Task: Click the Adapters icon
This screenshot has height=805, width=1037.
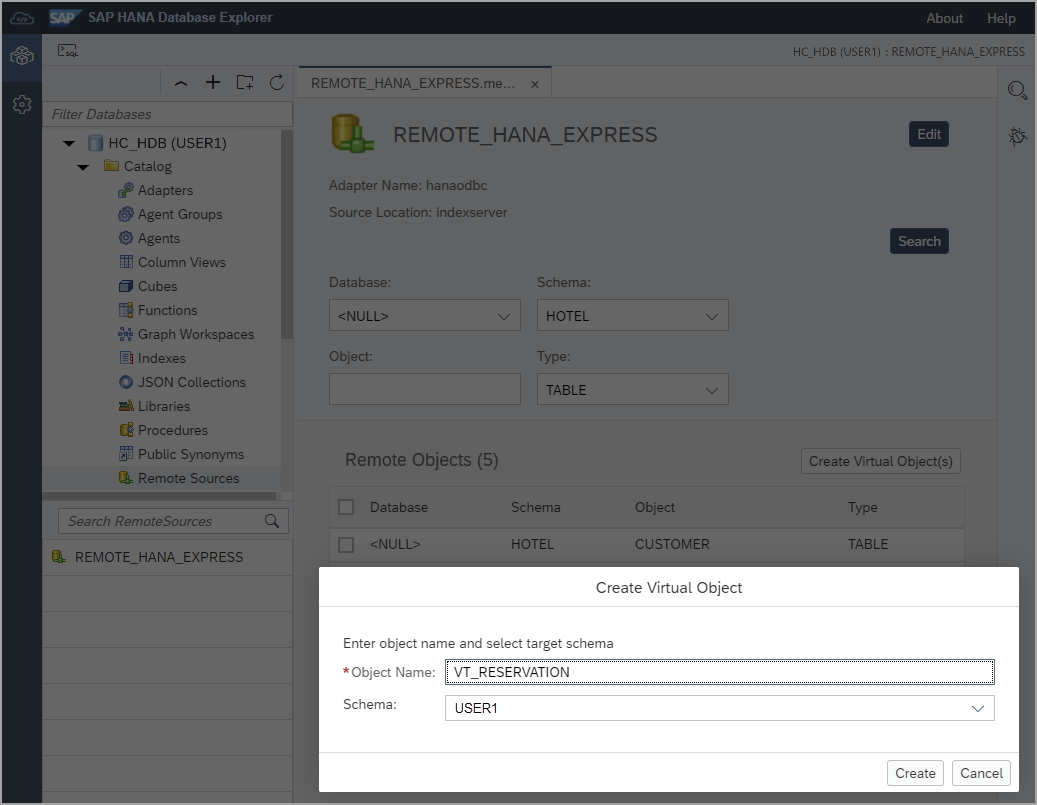Action: 126,191
